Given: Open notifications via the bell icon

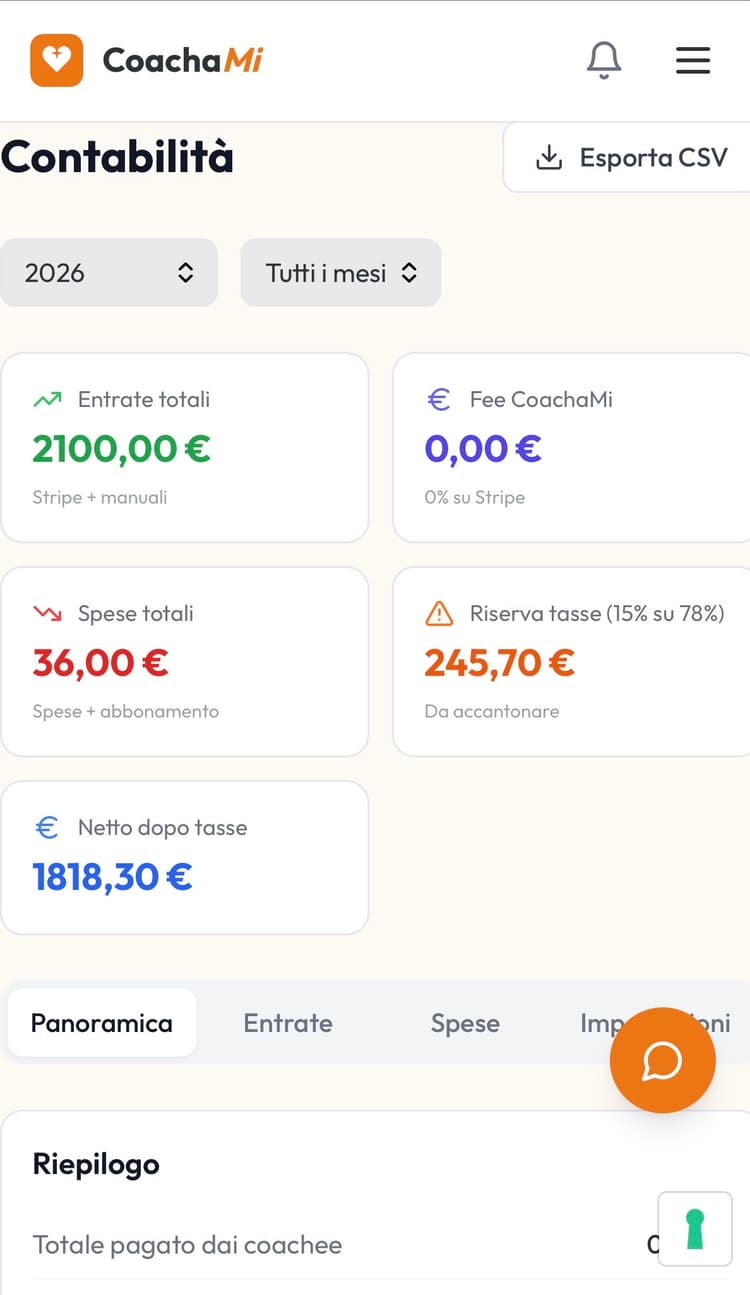Looking at the screenshot, I should click(603, 60).
